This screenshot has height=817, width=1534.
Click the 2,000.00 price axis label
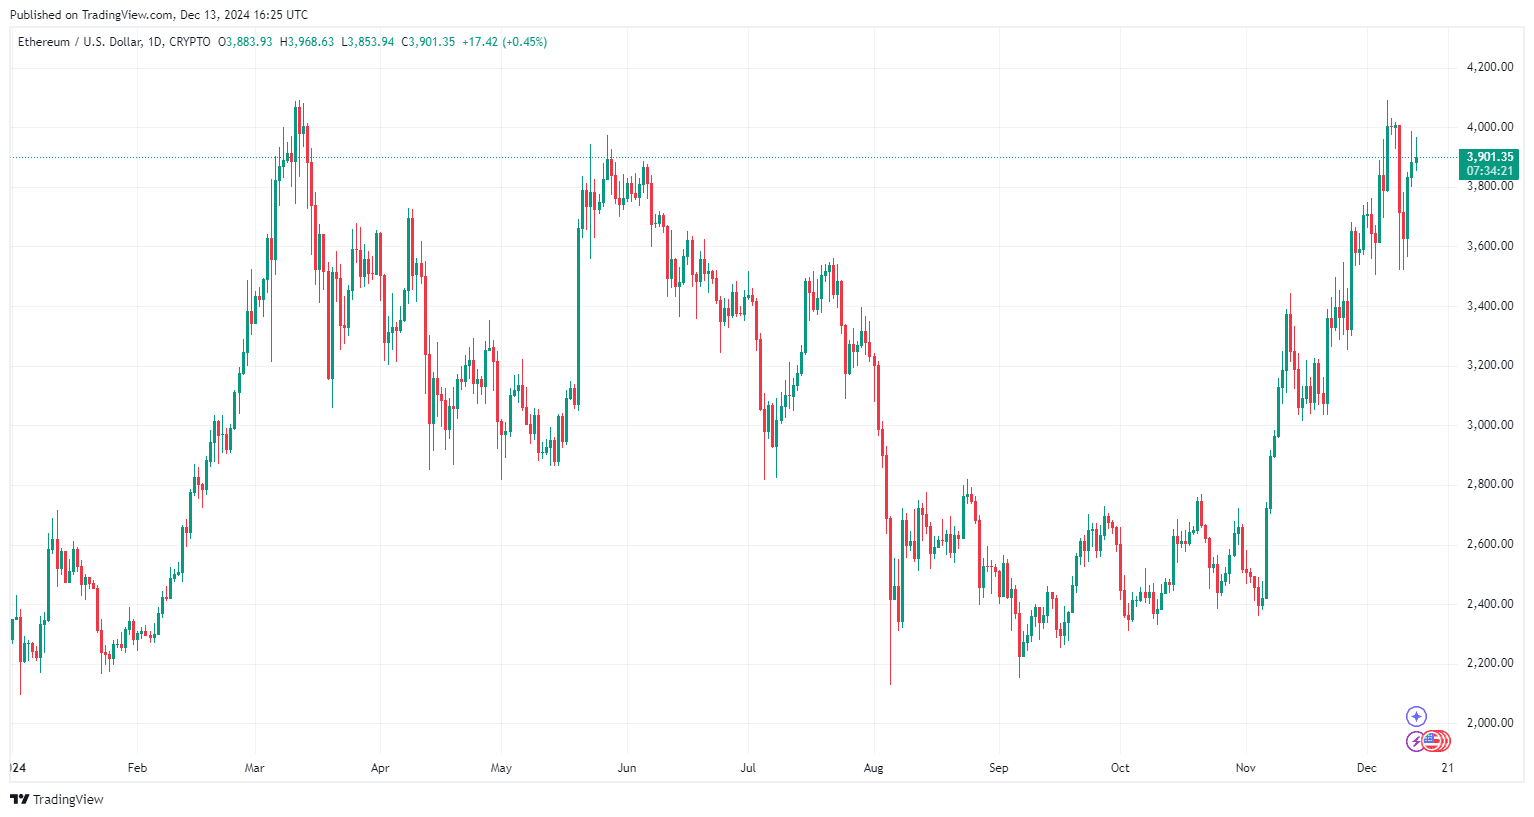click(1490, 723)
